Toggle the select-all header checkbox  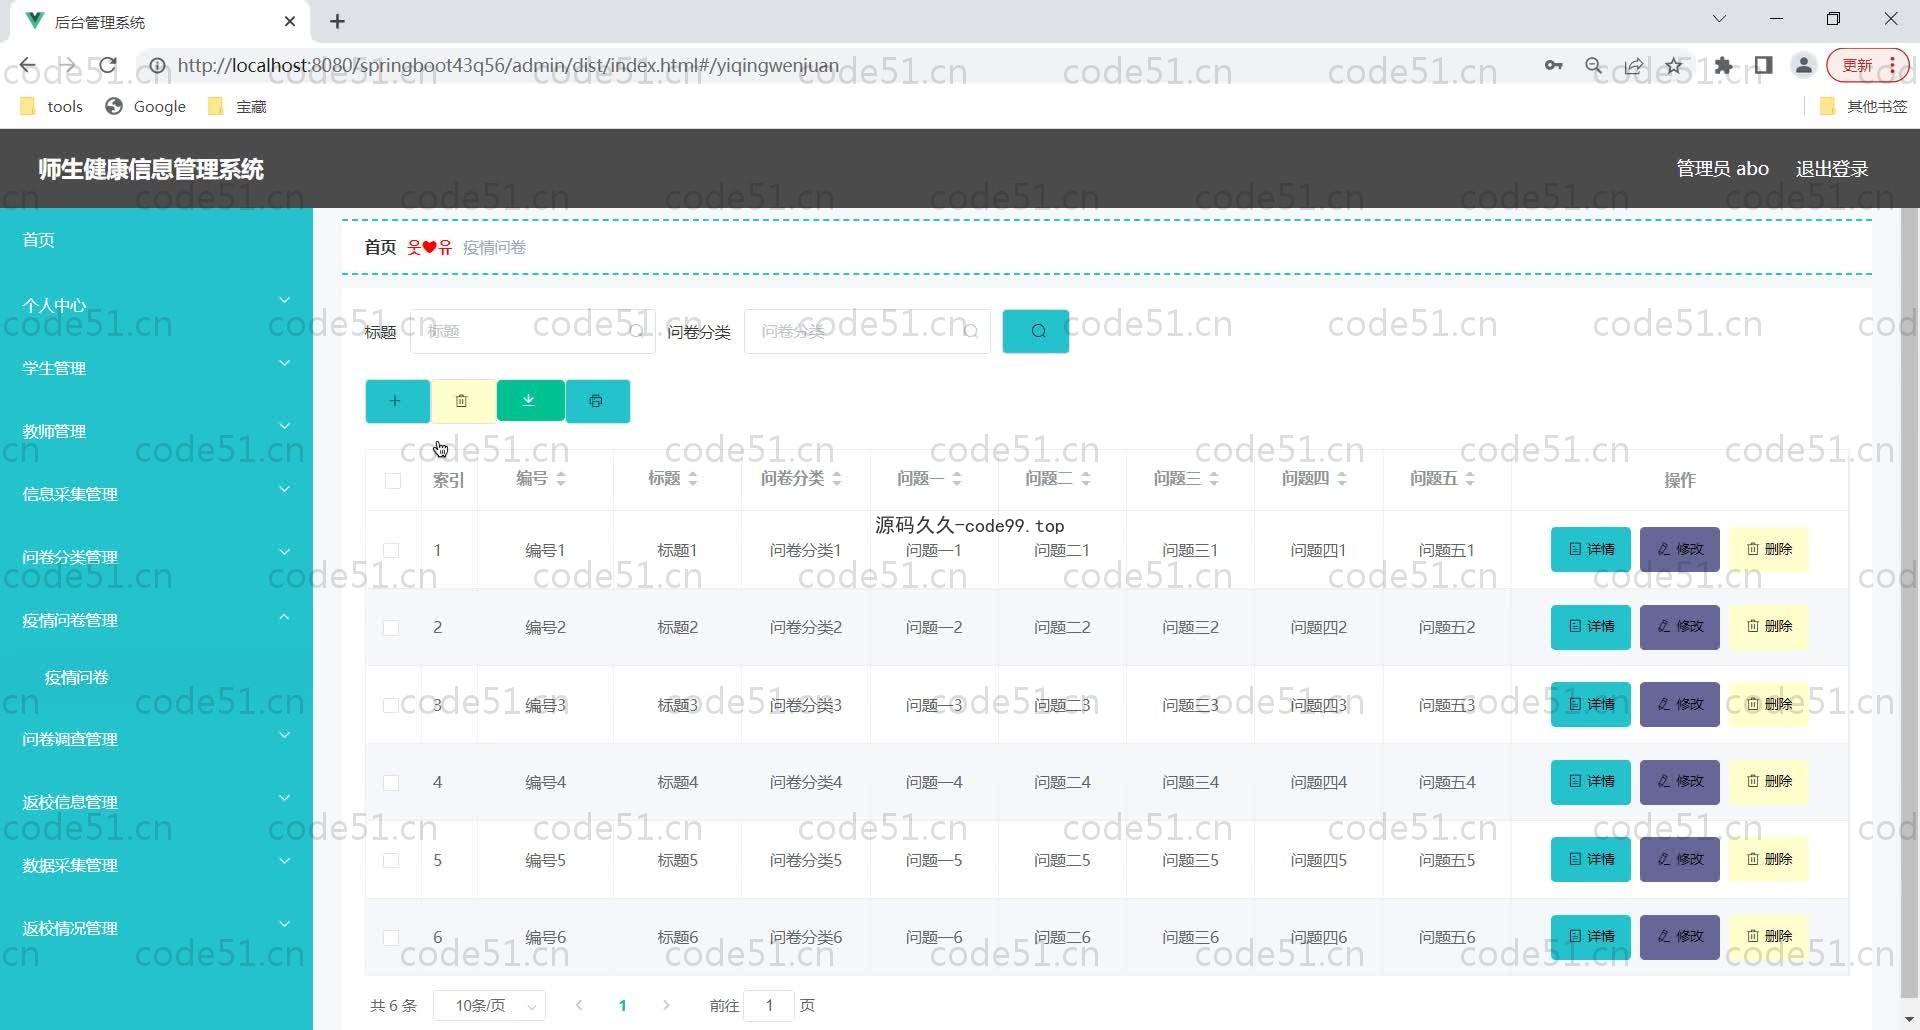(x=392, y=481)
